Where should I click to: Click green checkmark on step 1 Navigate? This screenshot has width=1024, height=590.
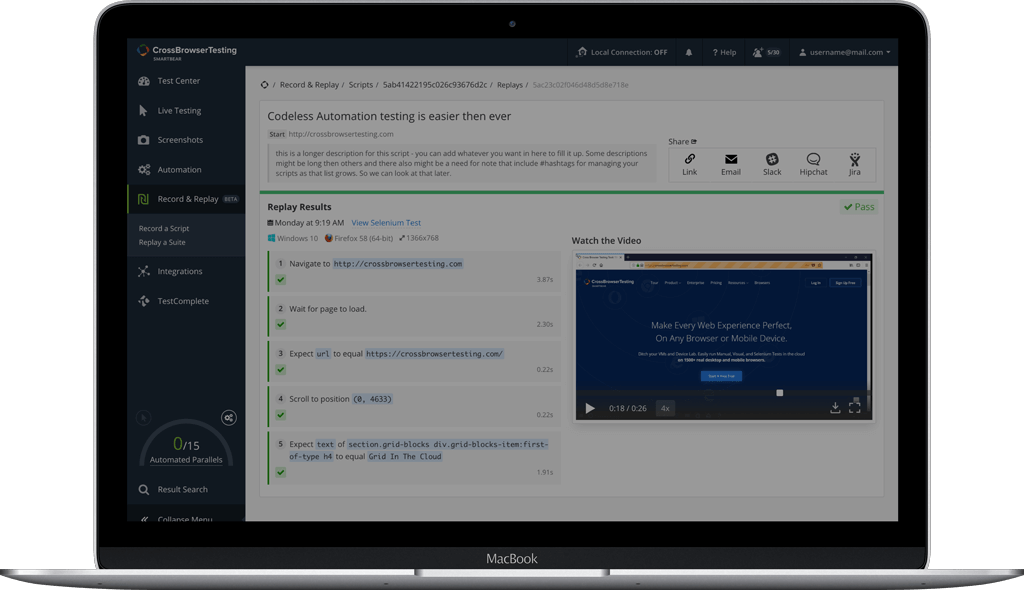point(281,280)
